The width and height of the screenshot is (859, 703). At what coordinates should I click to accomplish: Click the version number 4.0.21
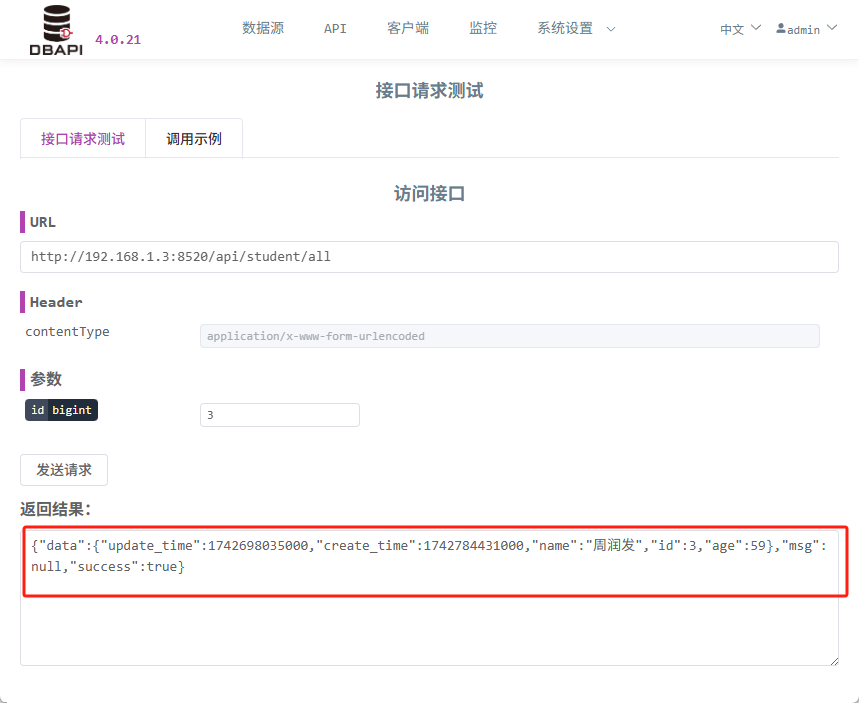(x=118, y=39)
